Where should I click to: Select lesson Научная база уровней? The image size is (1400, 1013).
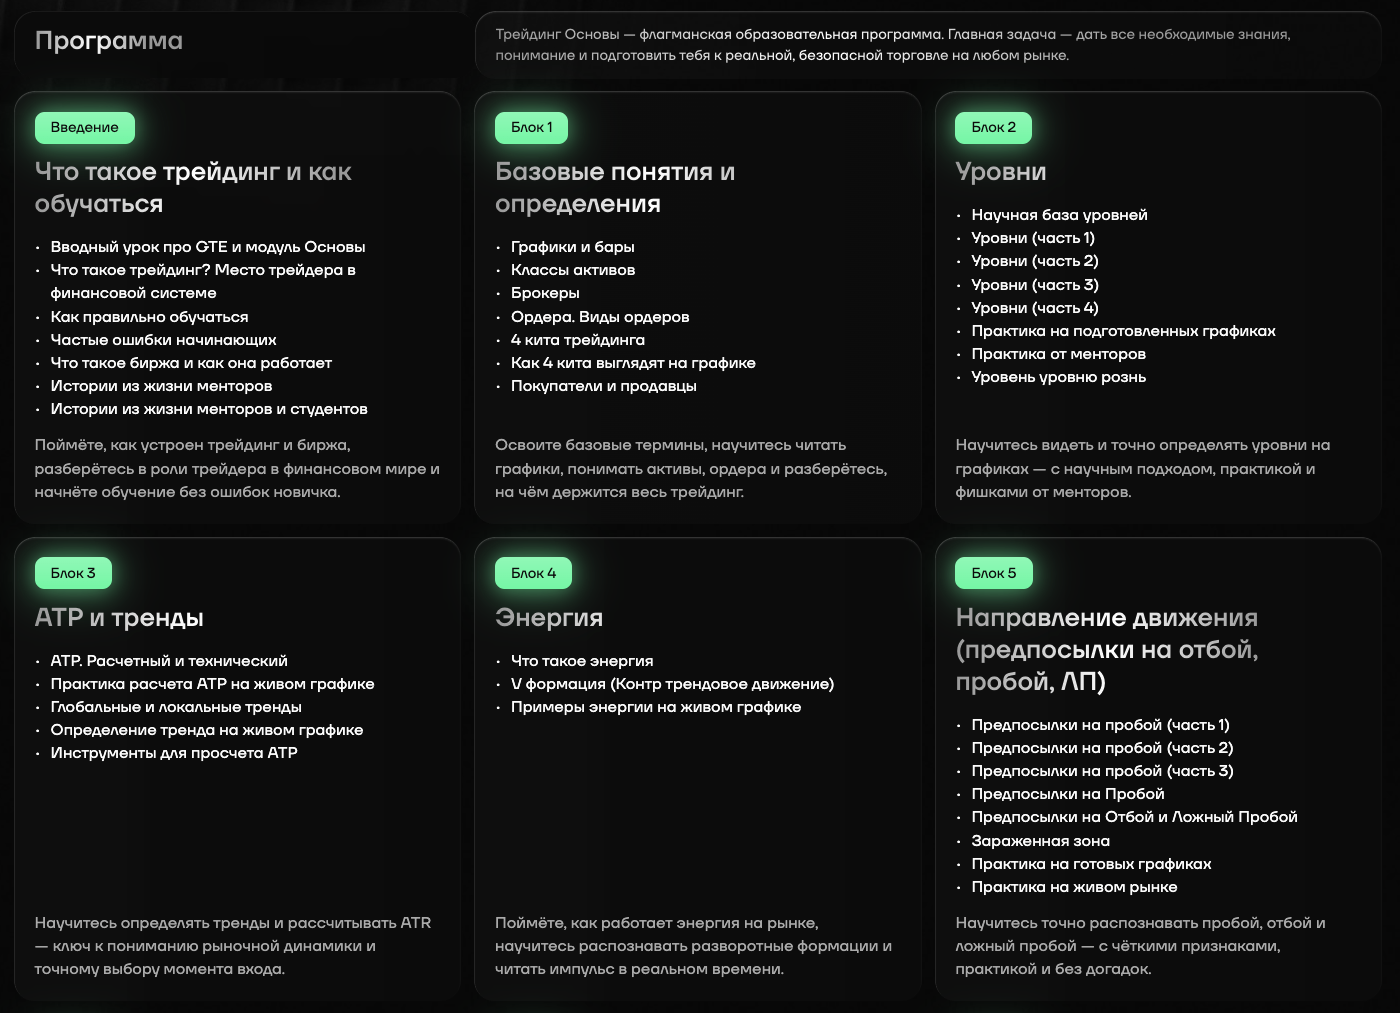point(1059,215)
